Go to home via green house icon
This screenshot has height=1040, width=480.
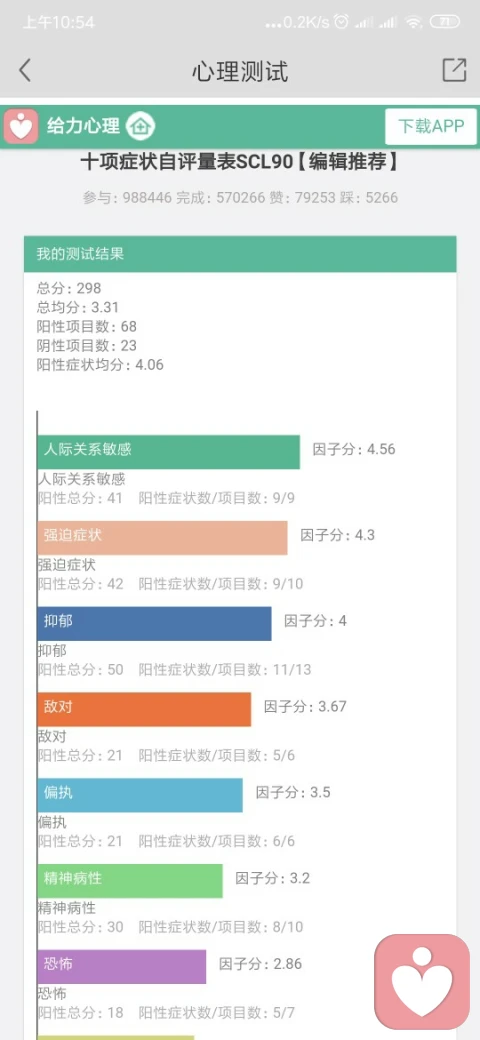coord(141,125)
